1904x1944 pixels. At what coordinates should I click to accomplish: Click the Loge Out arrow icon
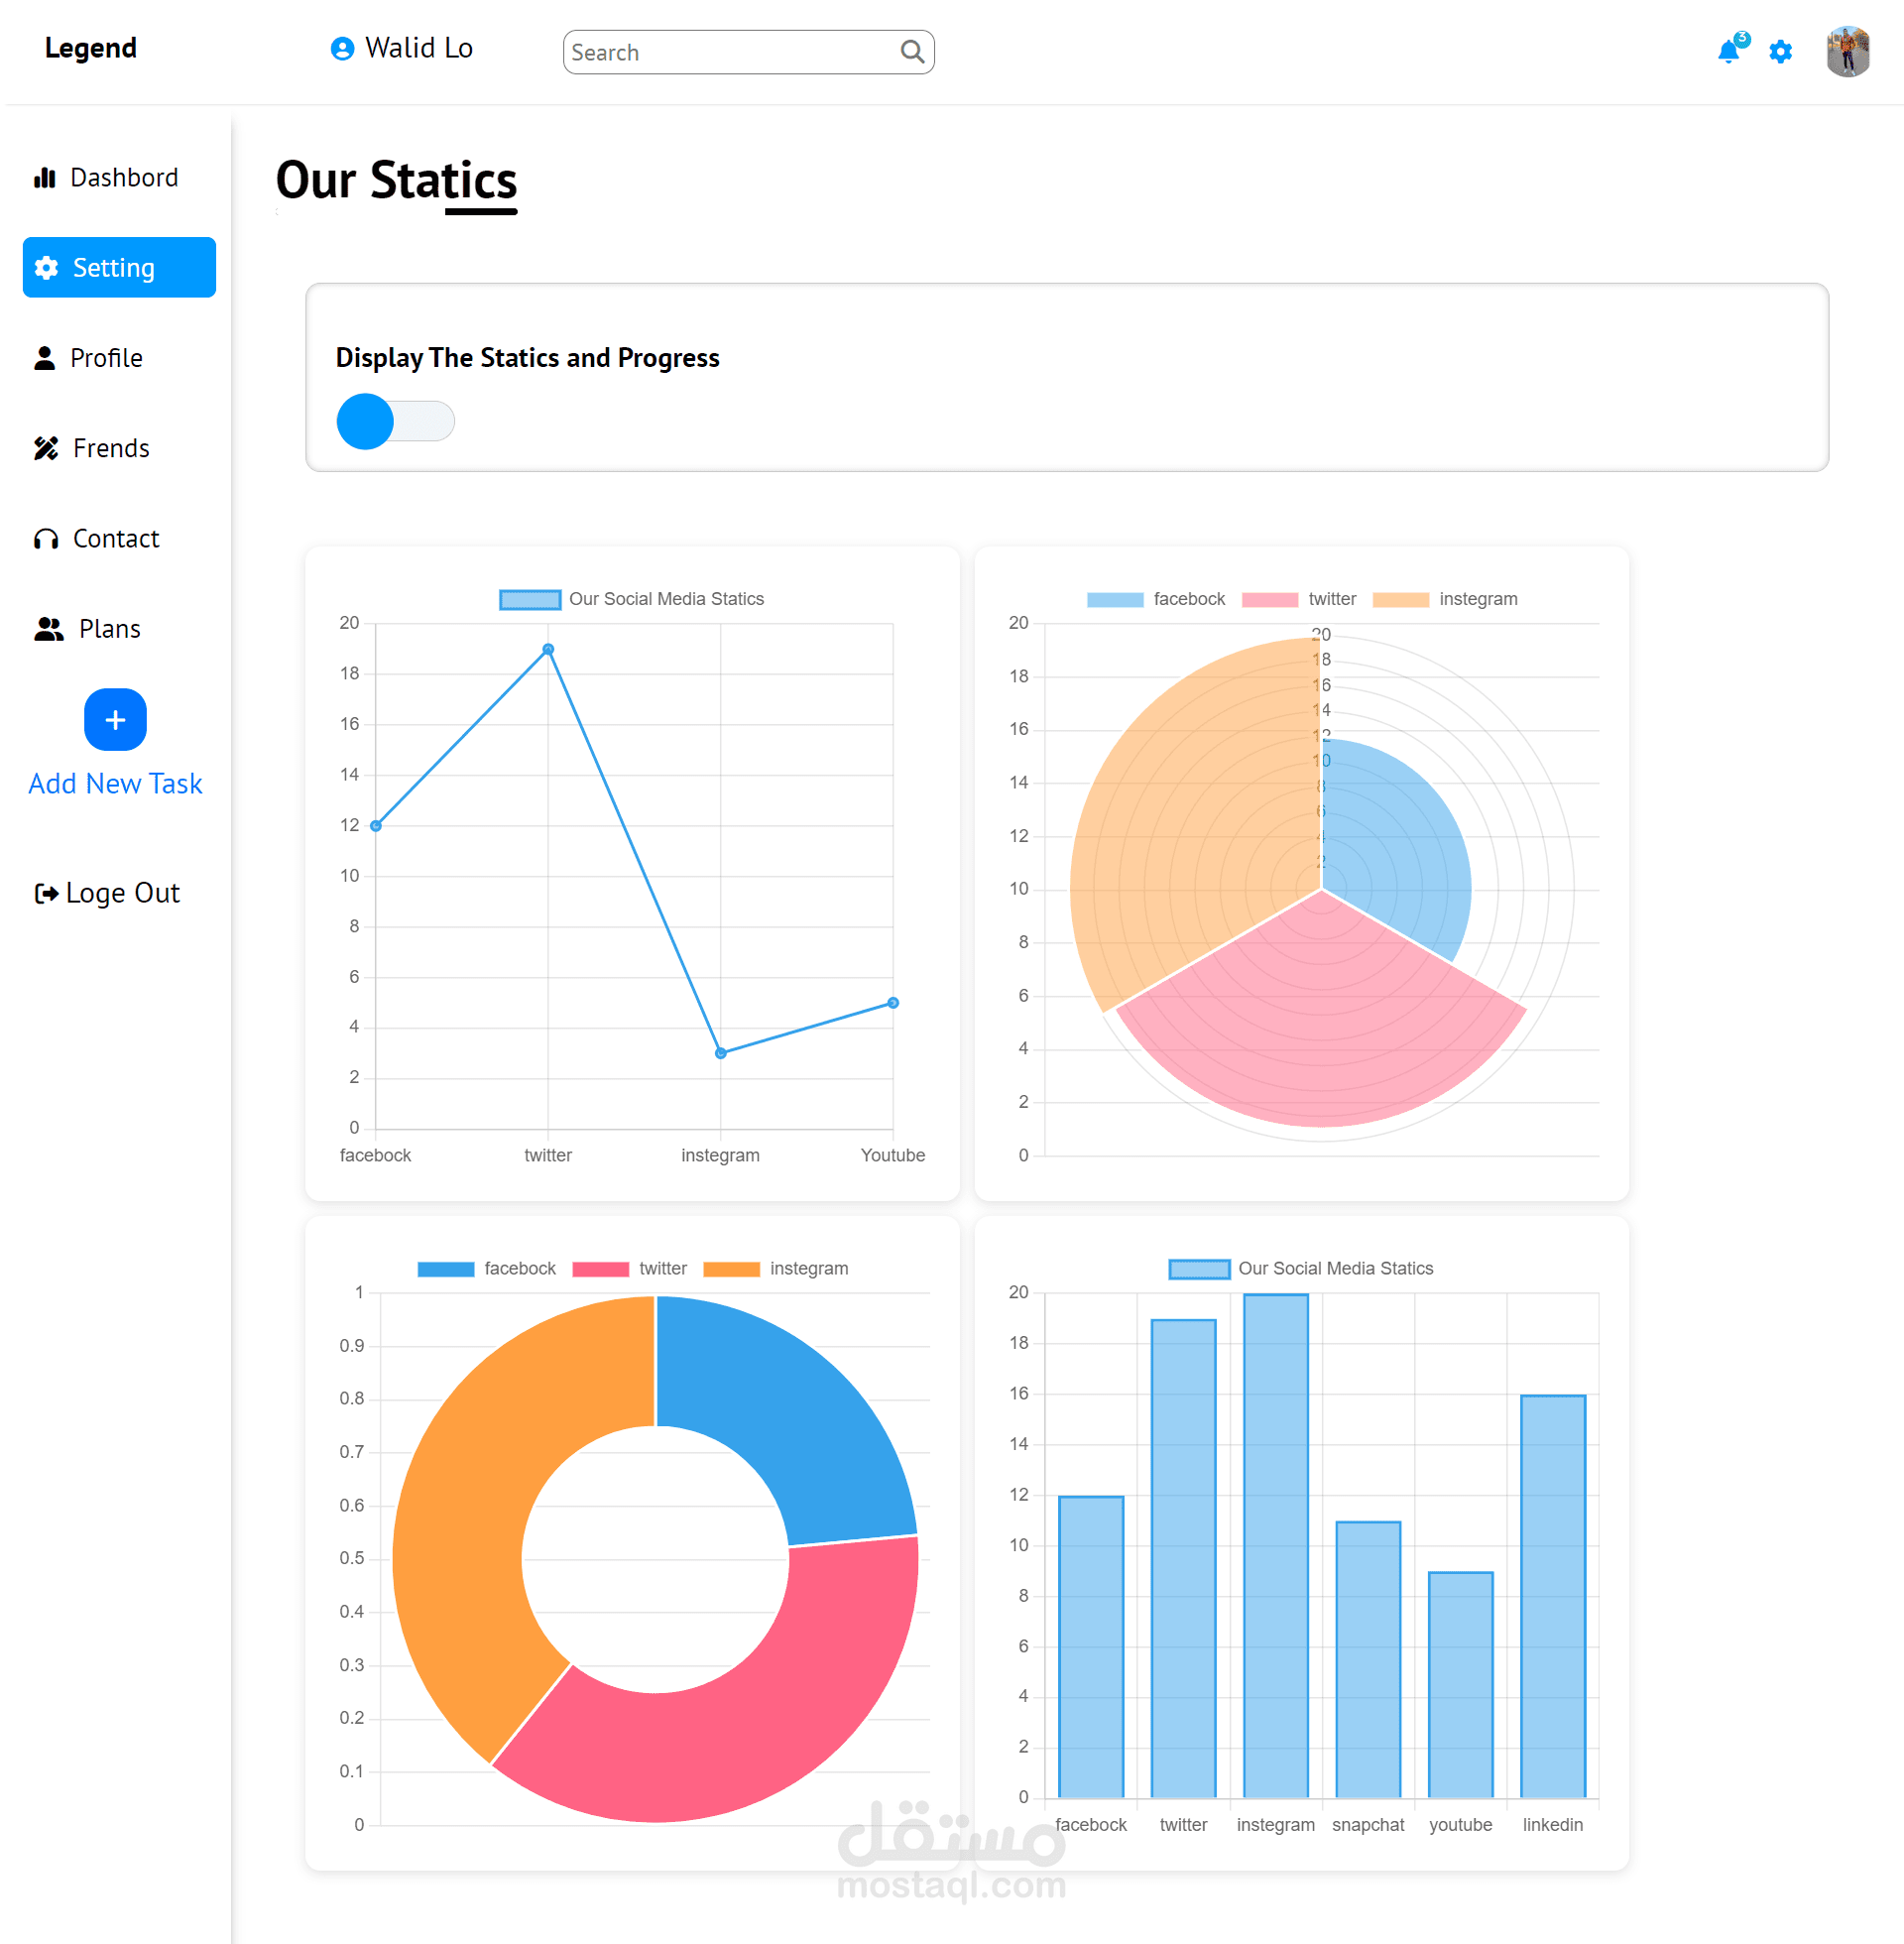(46, 893)
